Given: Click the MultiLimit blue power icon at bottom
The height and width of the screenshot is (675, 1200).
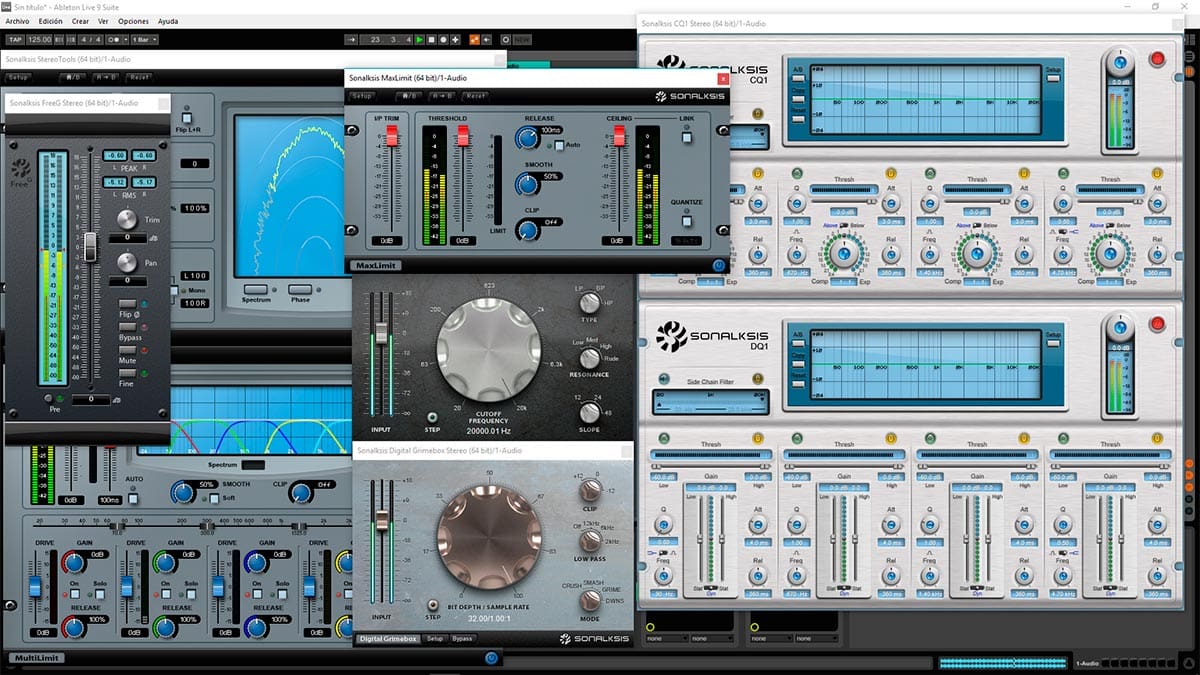Looking at the screenshot, I should pyautogui.click(x=491, y=657).
